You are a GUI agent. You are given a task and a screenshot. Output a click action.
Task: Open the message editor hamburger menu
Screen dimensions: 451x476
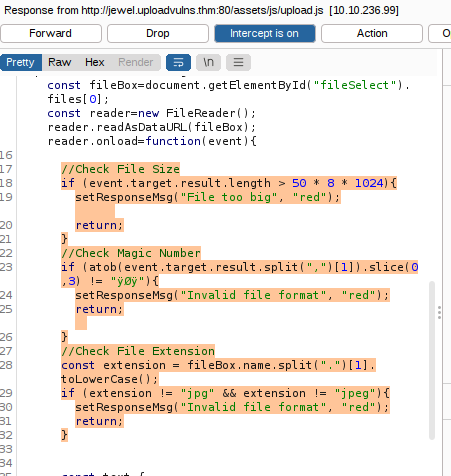[x=238, y=62]
